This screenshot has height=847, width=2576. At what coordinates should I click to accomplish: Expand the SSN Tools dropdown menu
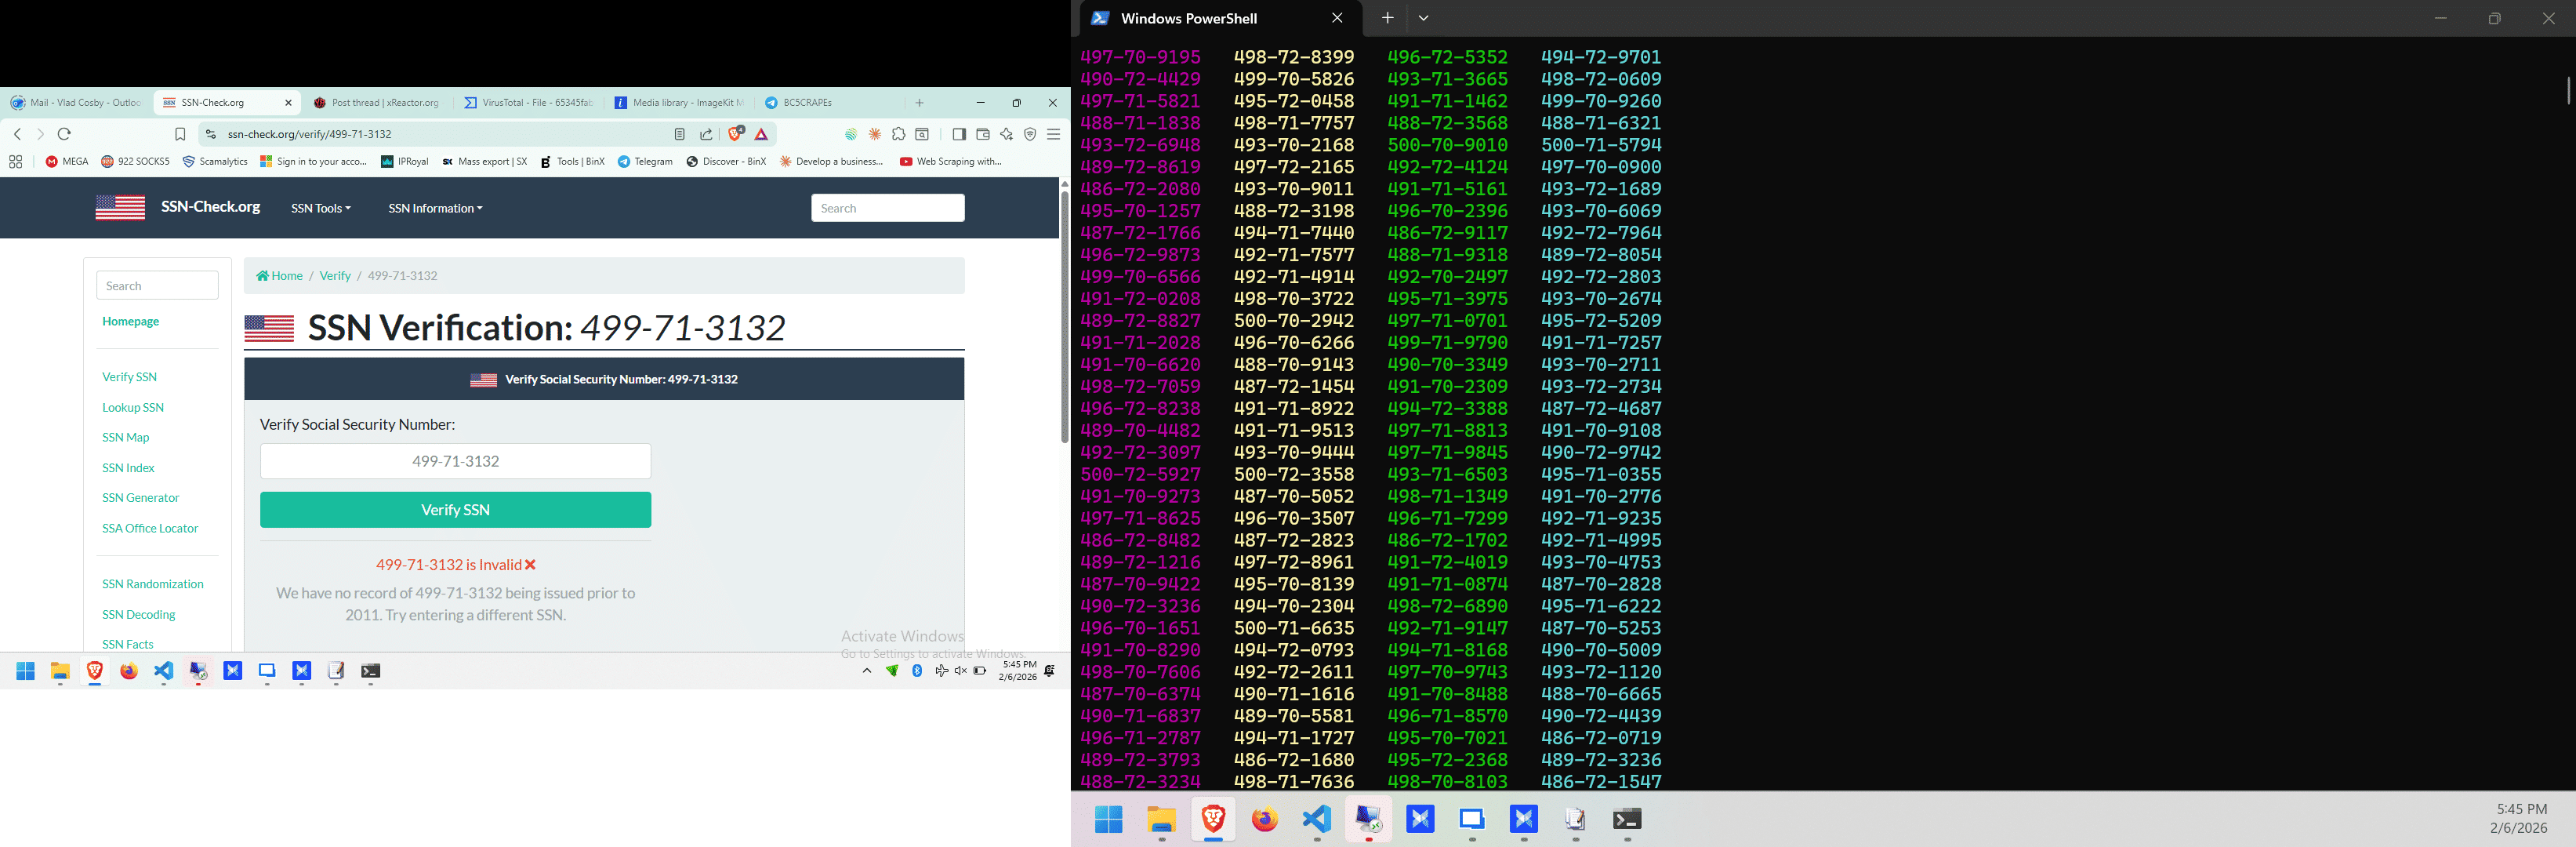pyautogui.click(x=321, y=208)
